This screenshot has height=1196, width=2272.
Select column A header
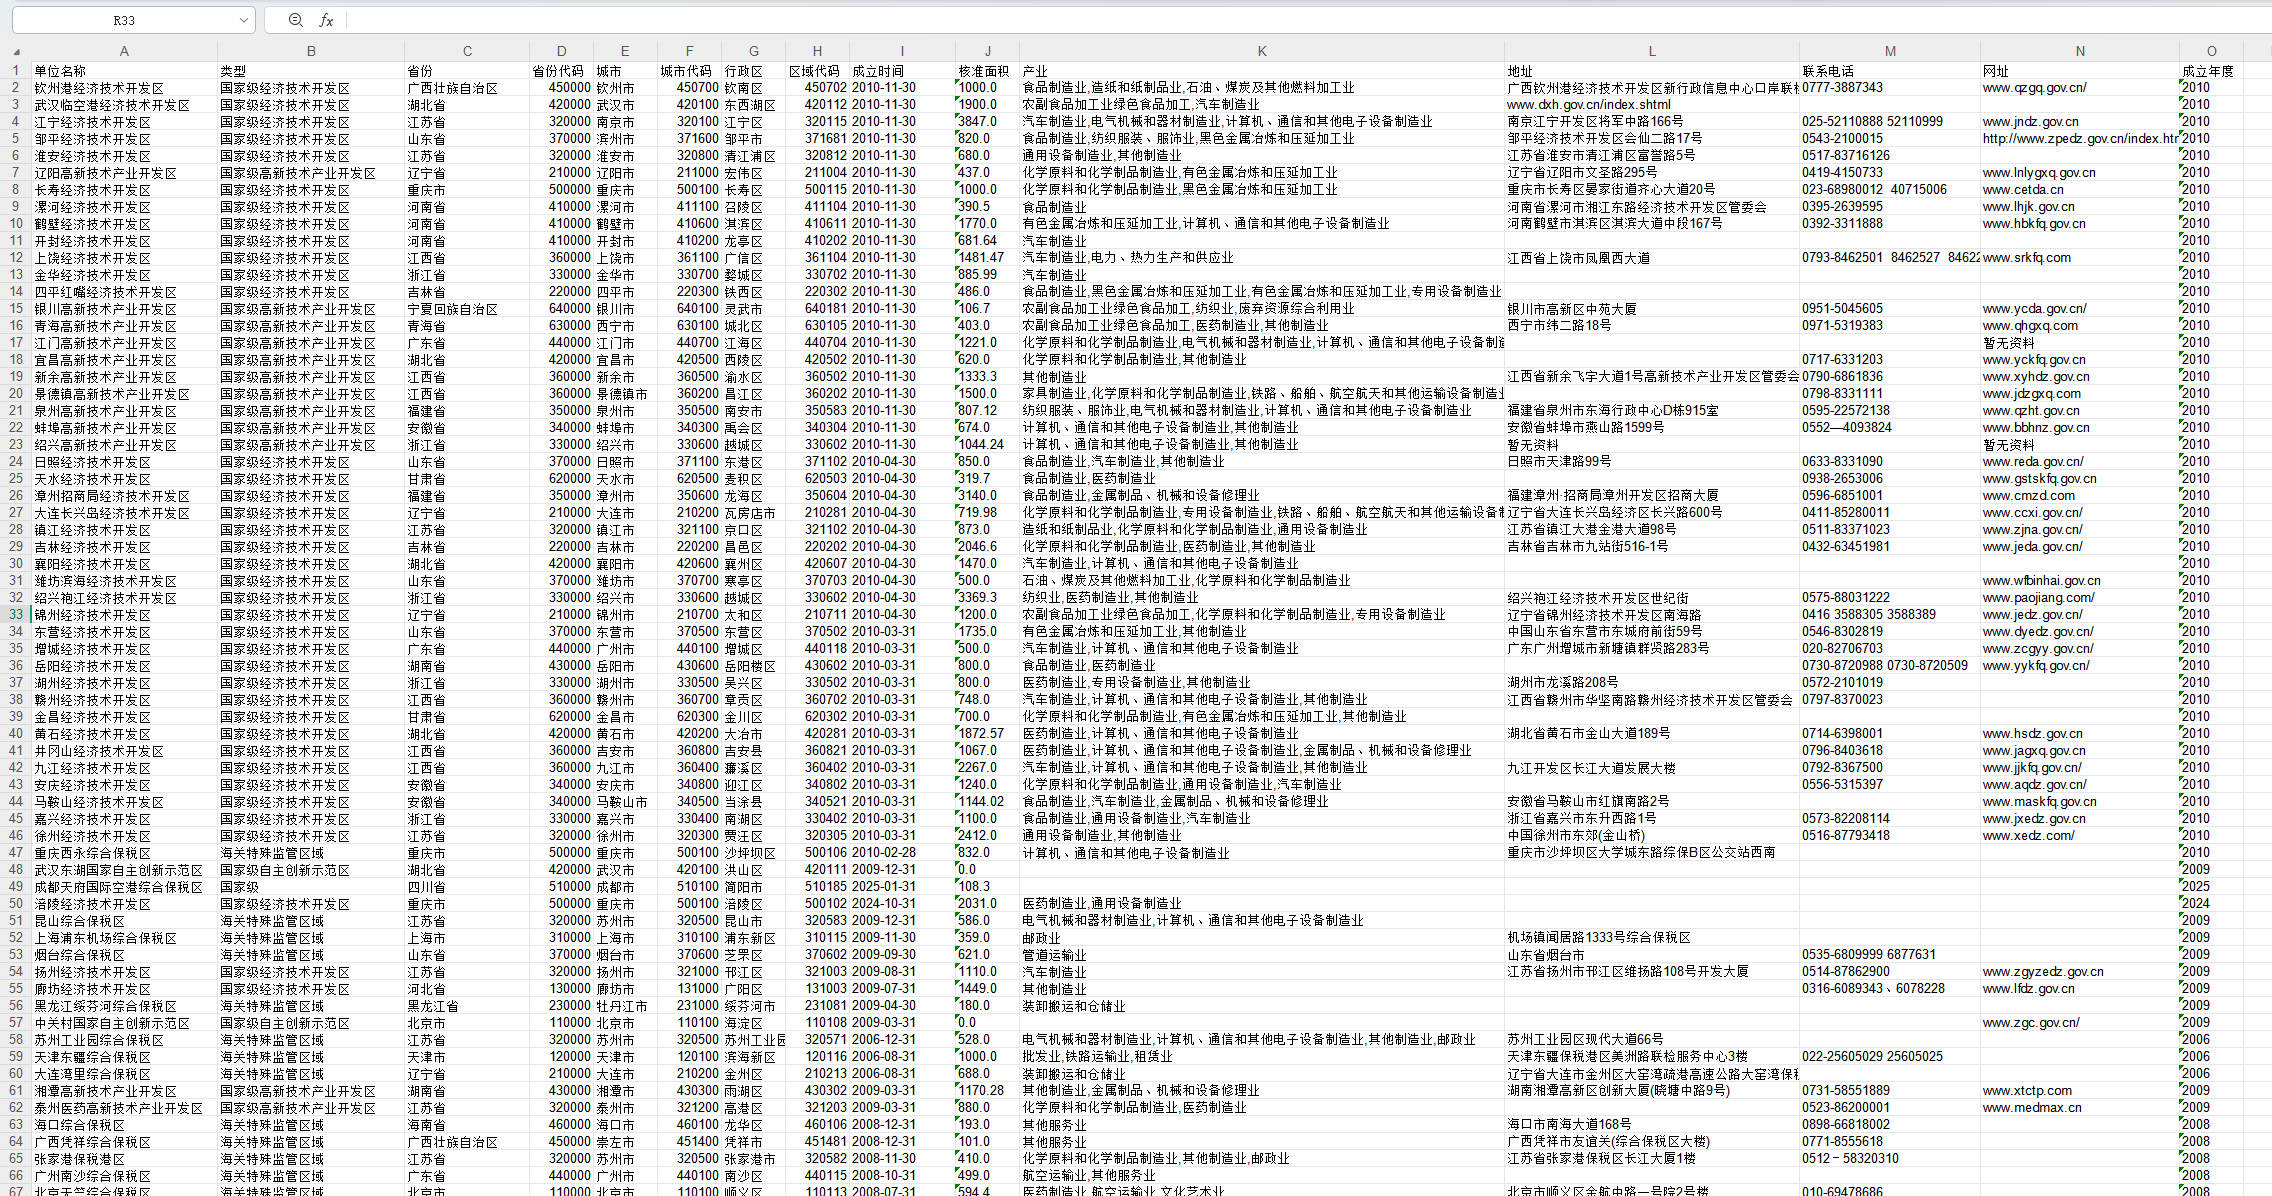point(124,51)
